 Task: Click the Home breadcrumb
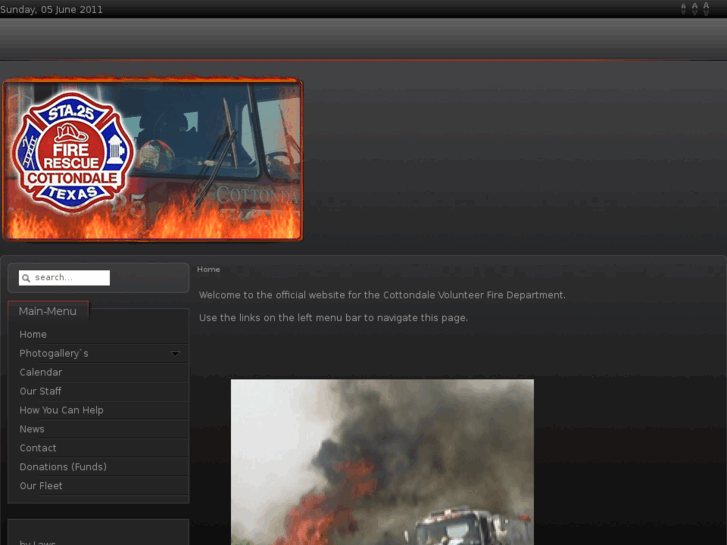click(208, 269)
